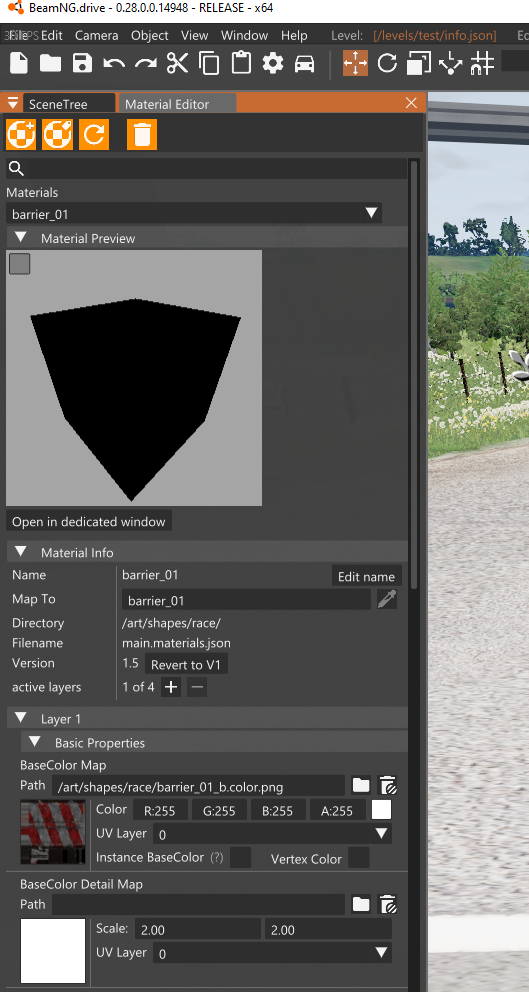Browse BaseColor Map path folder icon
529x992 pixels.
pyautogui.click(x=361, y=786)
